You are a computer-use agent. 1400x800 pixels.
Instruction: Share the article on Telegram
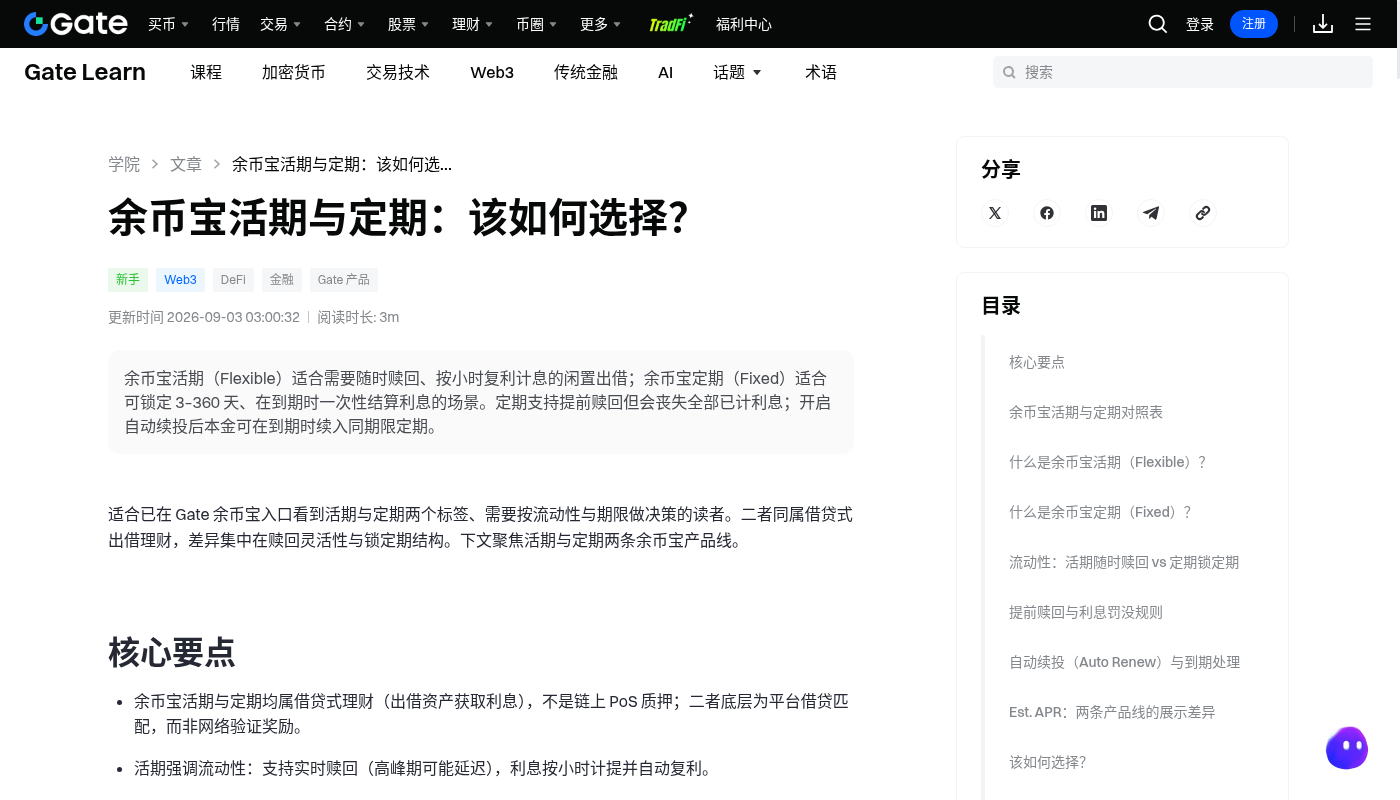click(1151, 213)
